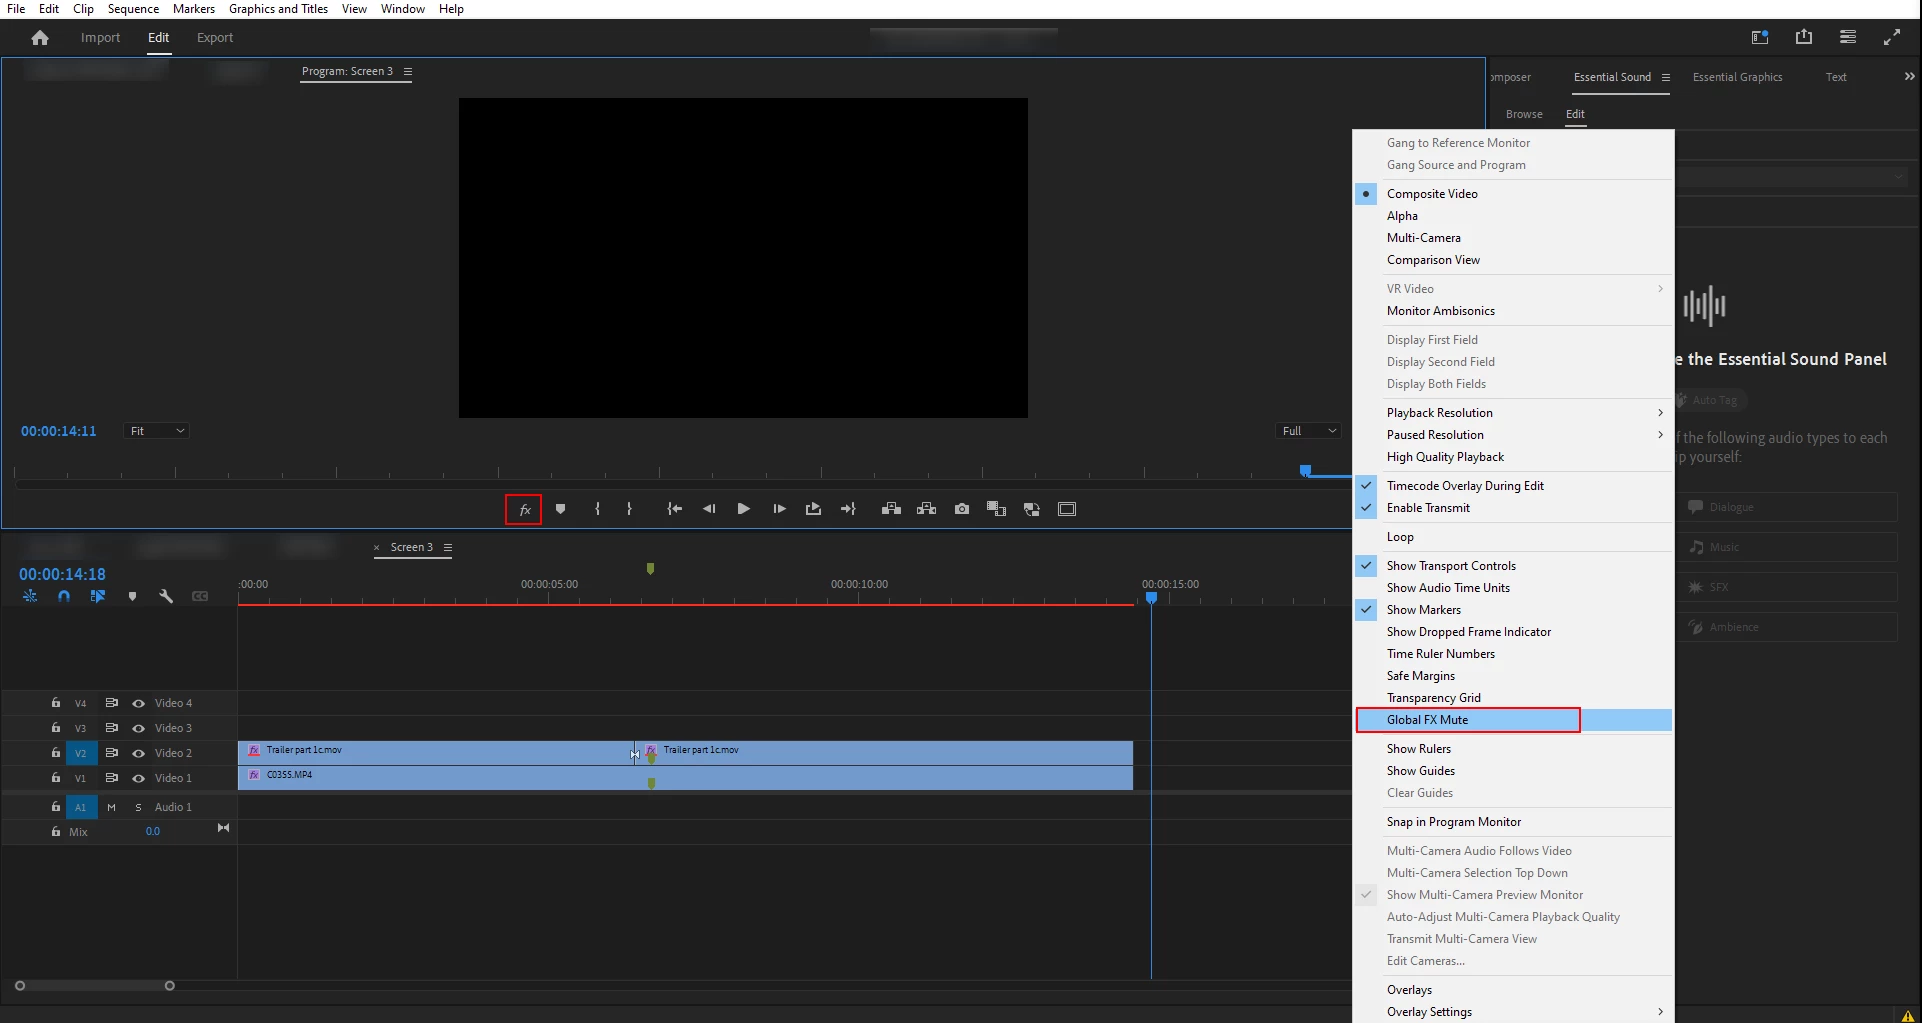Toggle V2 track targeting
This screenshot has width=1922, height=1023.
(81, 753)
